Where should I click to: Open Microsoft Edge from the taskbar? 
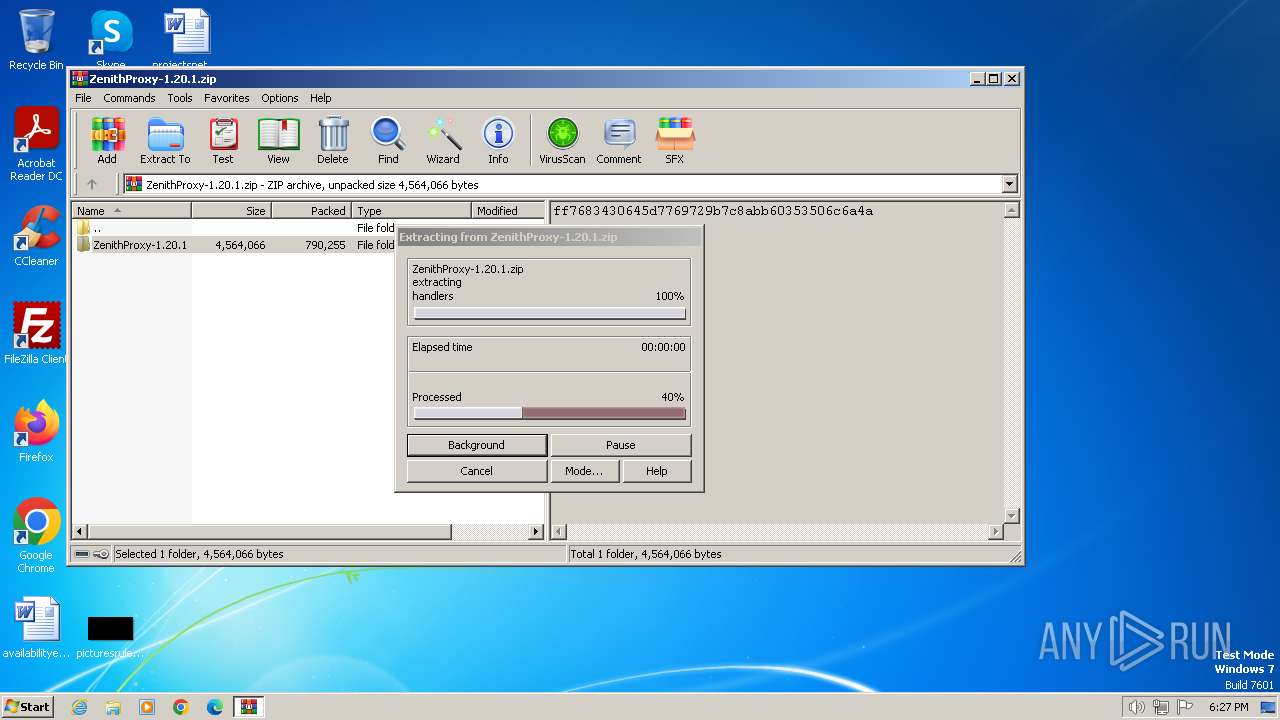[x=215, y=707]
